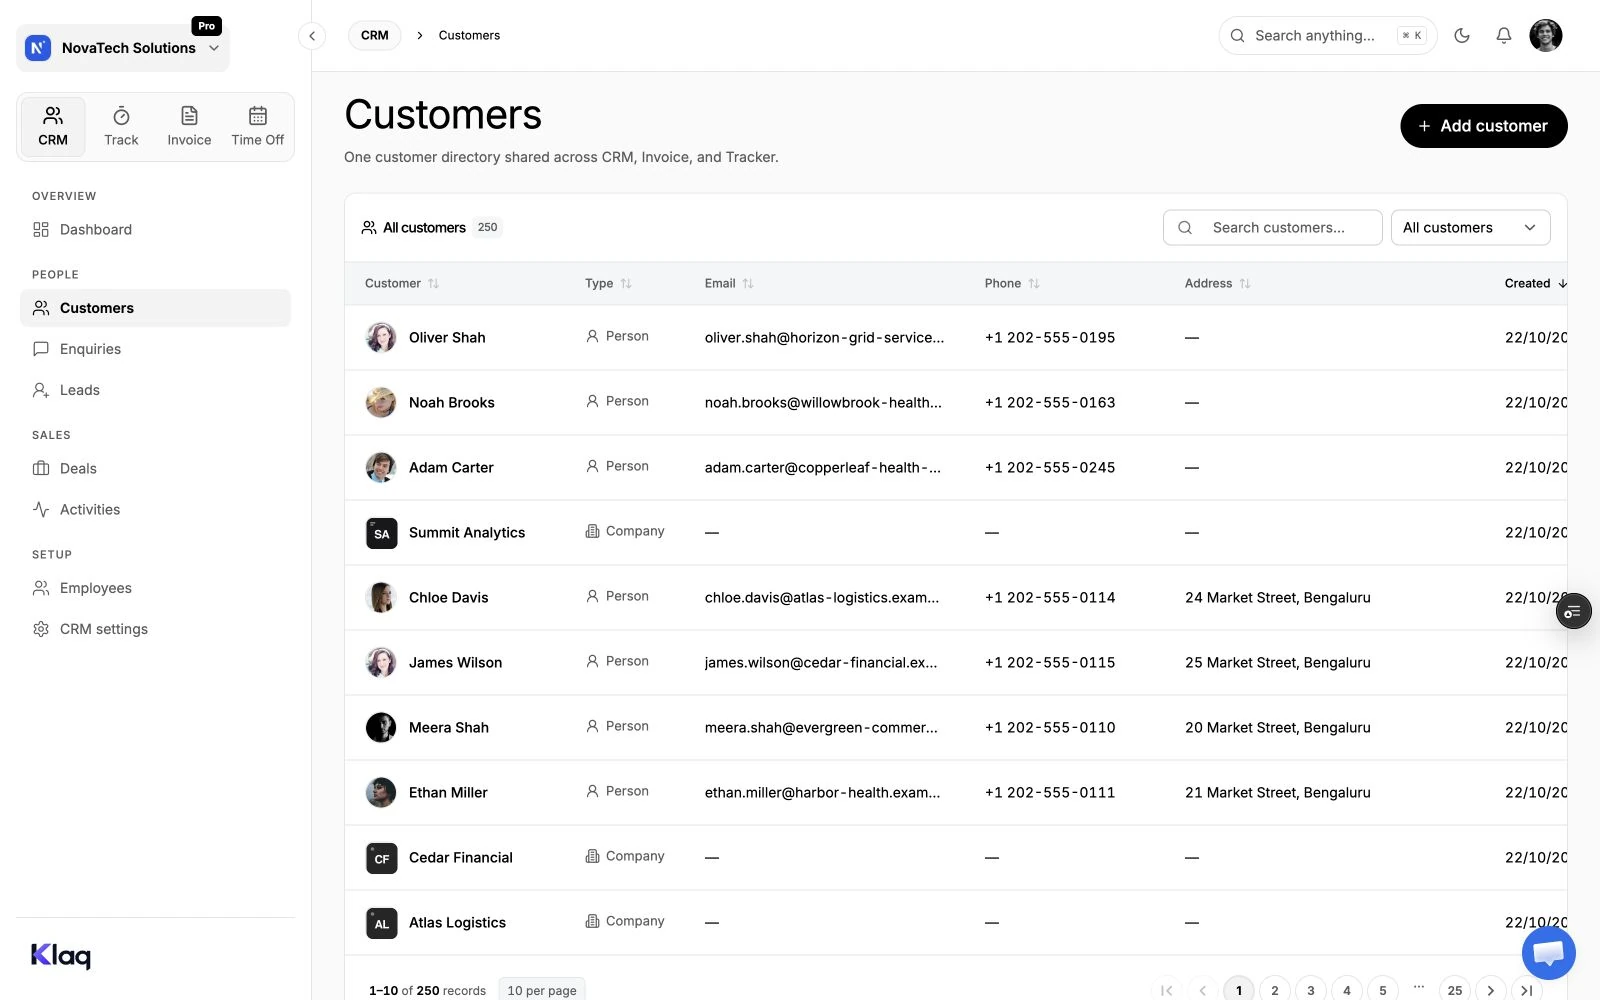Jump to page 25 of customers
This screenshot has height=1000, width=1600.
[x=1455, y=990]
